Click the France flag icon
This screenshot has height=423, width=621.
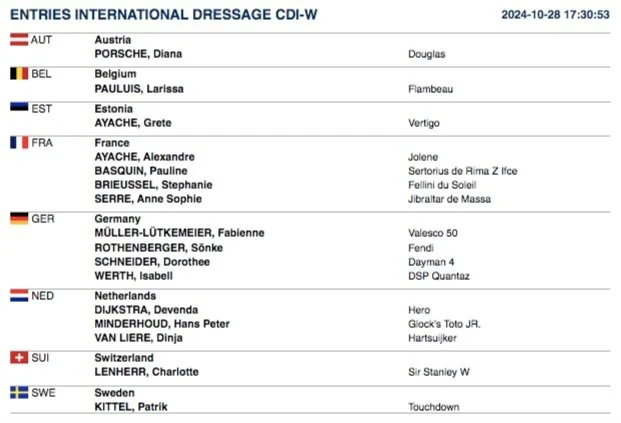coord(19,143)
